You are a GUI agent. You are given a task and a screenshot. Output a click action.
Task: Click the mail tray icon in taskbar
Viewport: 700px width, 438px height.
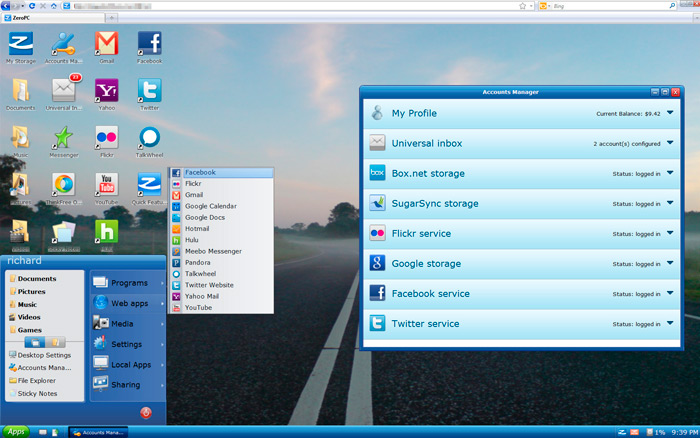pos(634,432)
